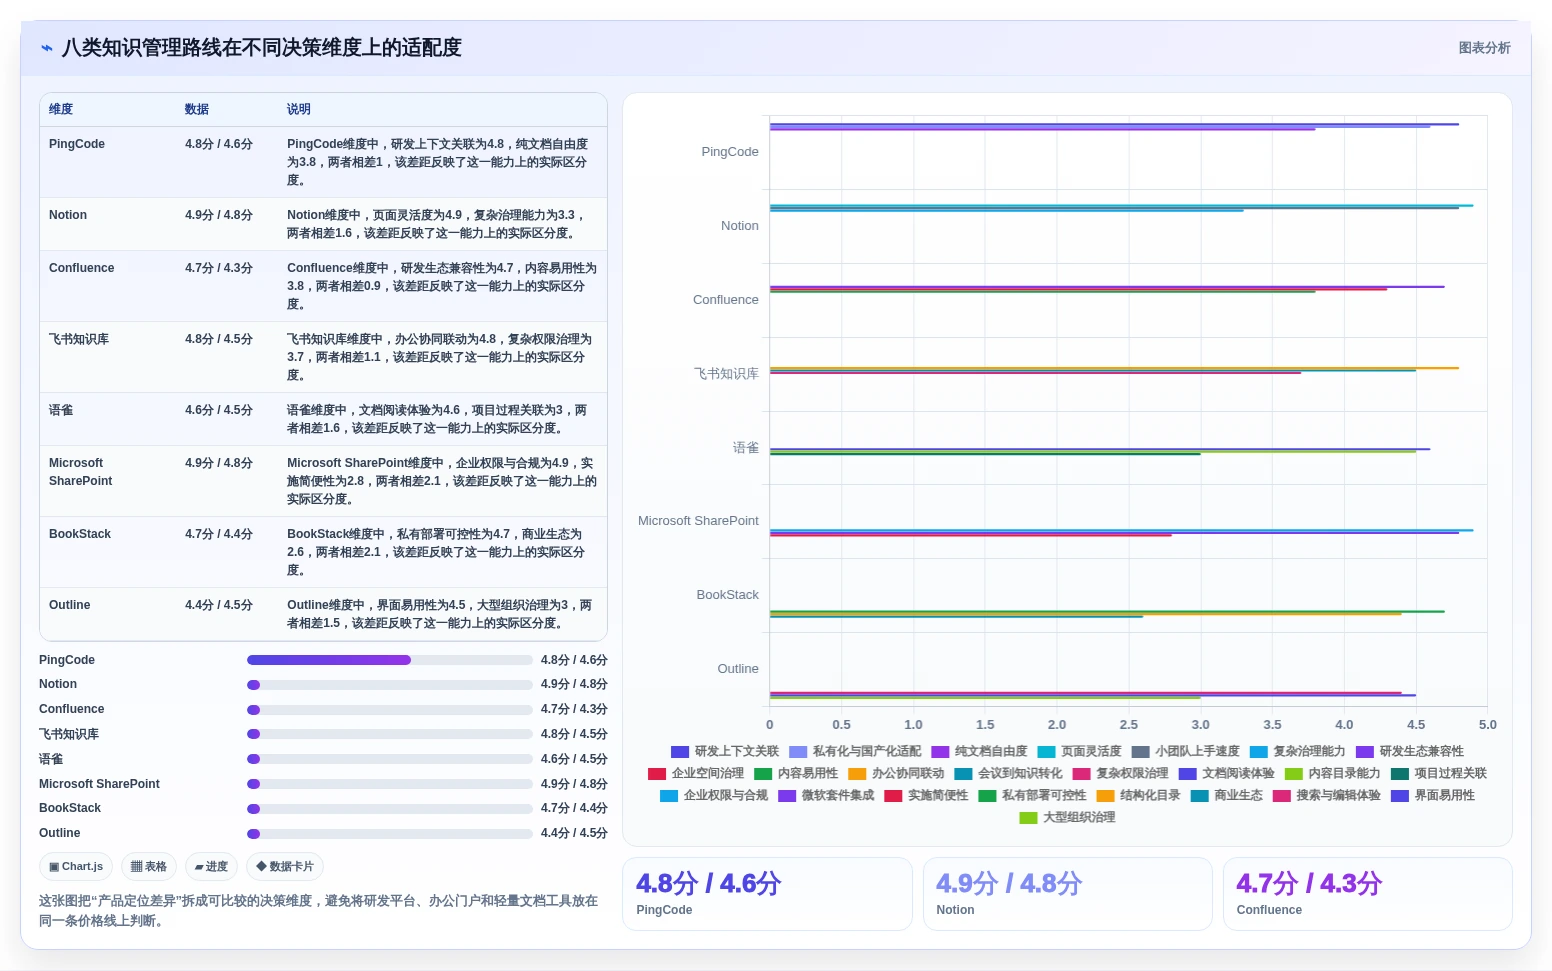Screen dimensions: 1552x971
Task: Show or hide 研发生态兼容性 in legend
Action: (x=1409, y=751)
